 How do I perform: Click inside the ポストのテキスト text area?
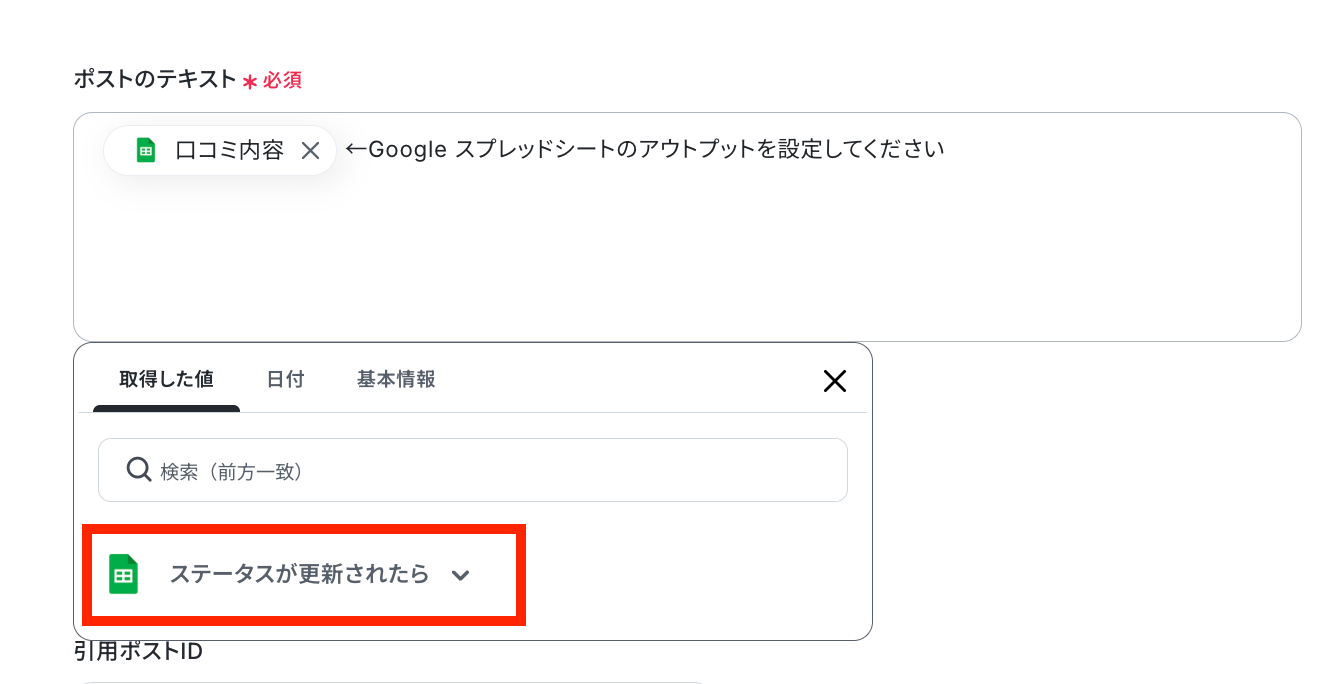click(687, 227)
